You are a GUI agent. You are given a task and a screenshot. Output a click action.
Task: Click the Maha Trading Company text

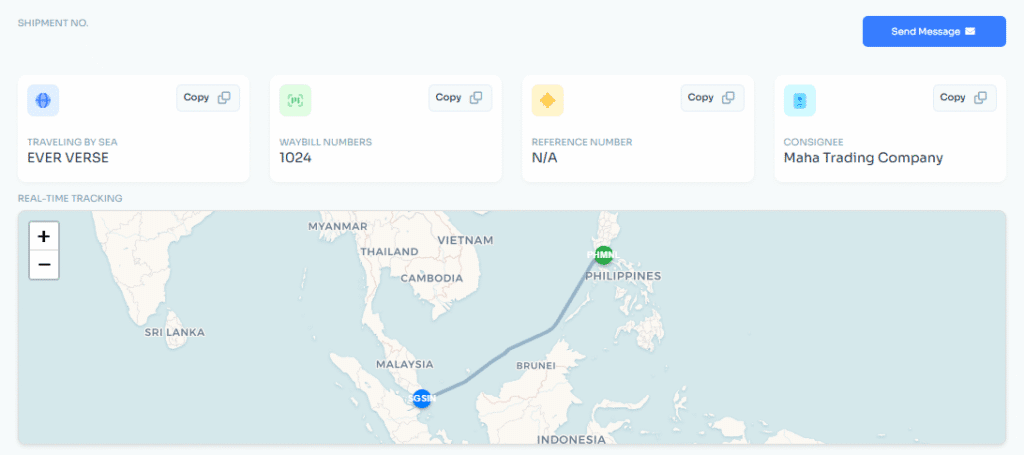[x=863, y=158]
